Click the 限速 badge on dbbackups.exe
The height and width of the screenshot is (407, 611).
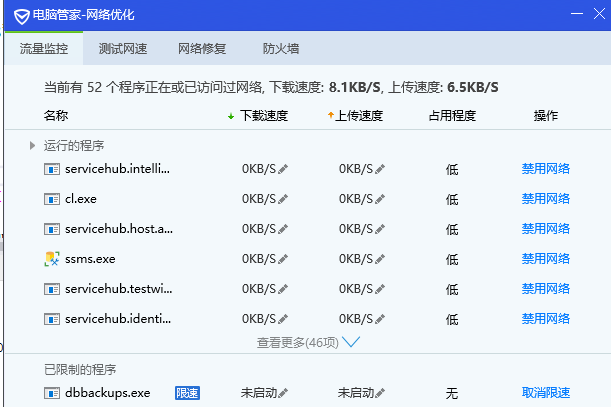(x=187, y=393)
